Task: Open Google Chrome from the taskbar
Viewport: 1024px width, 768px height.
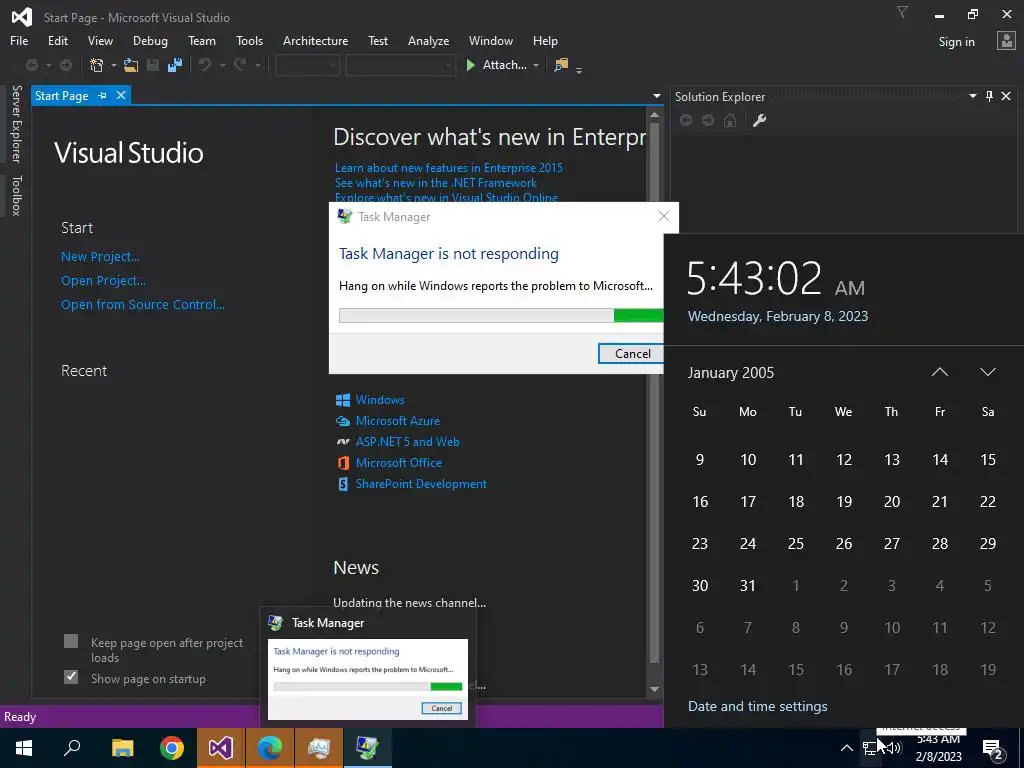Action: pyautogui.click(x=172, y=748)
